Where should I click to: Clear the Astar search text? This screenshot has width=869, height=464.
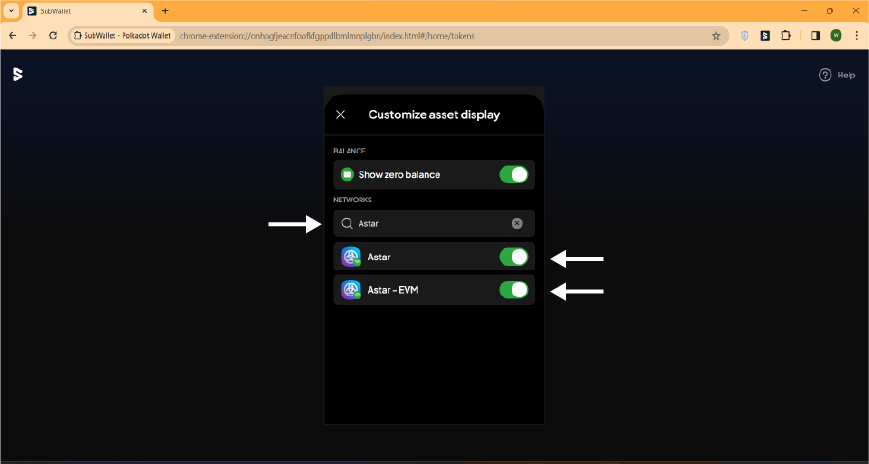click(517, 223)
